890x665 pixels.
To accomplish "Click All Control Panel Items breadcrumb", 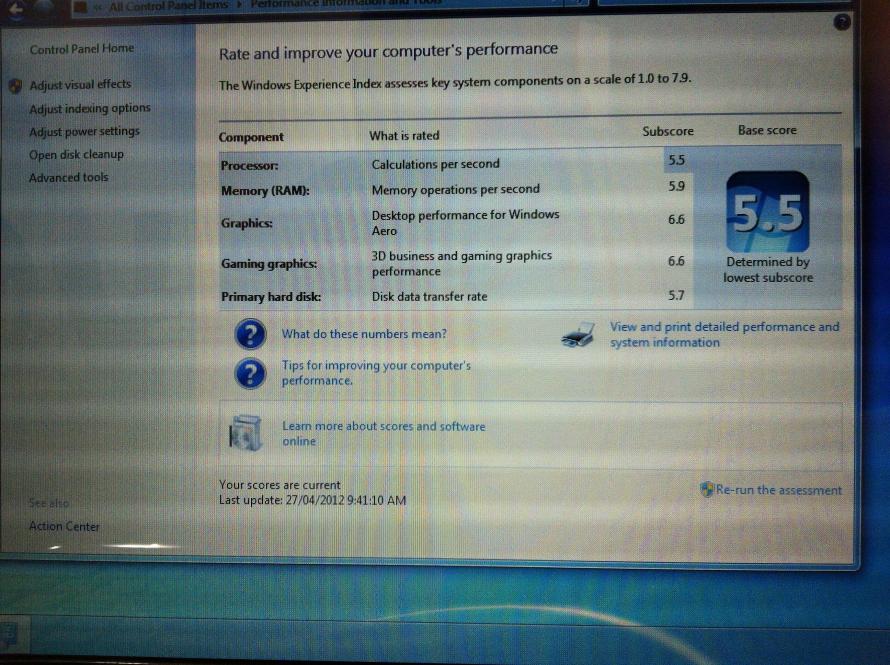I will coord(168,6).
